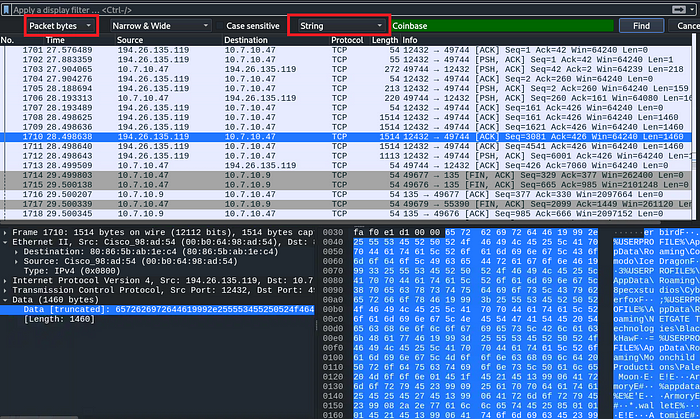The height and width of the screenshot is (419, 700).
Task: Select the Type: IPv4 (0x0800) line
Action: pyautogui.click(x=72, y=271)
